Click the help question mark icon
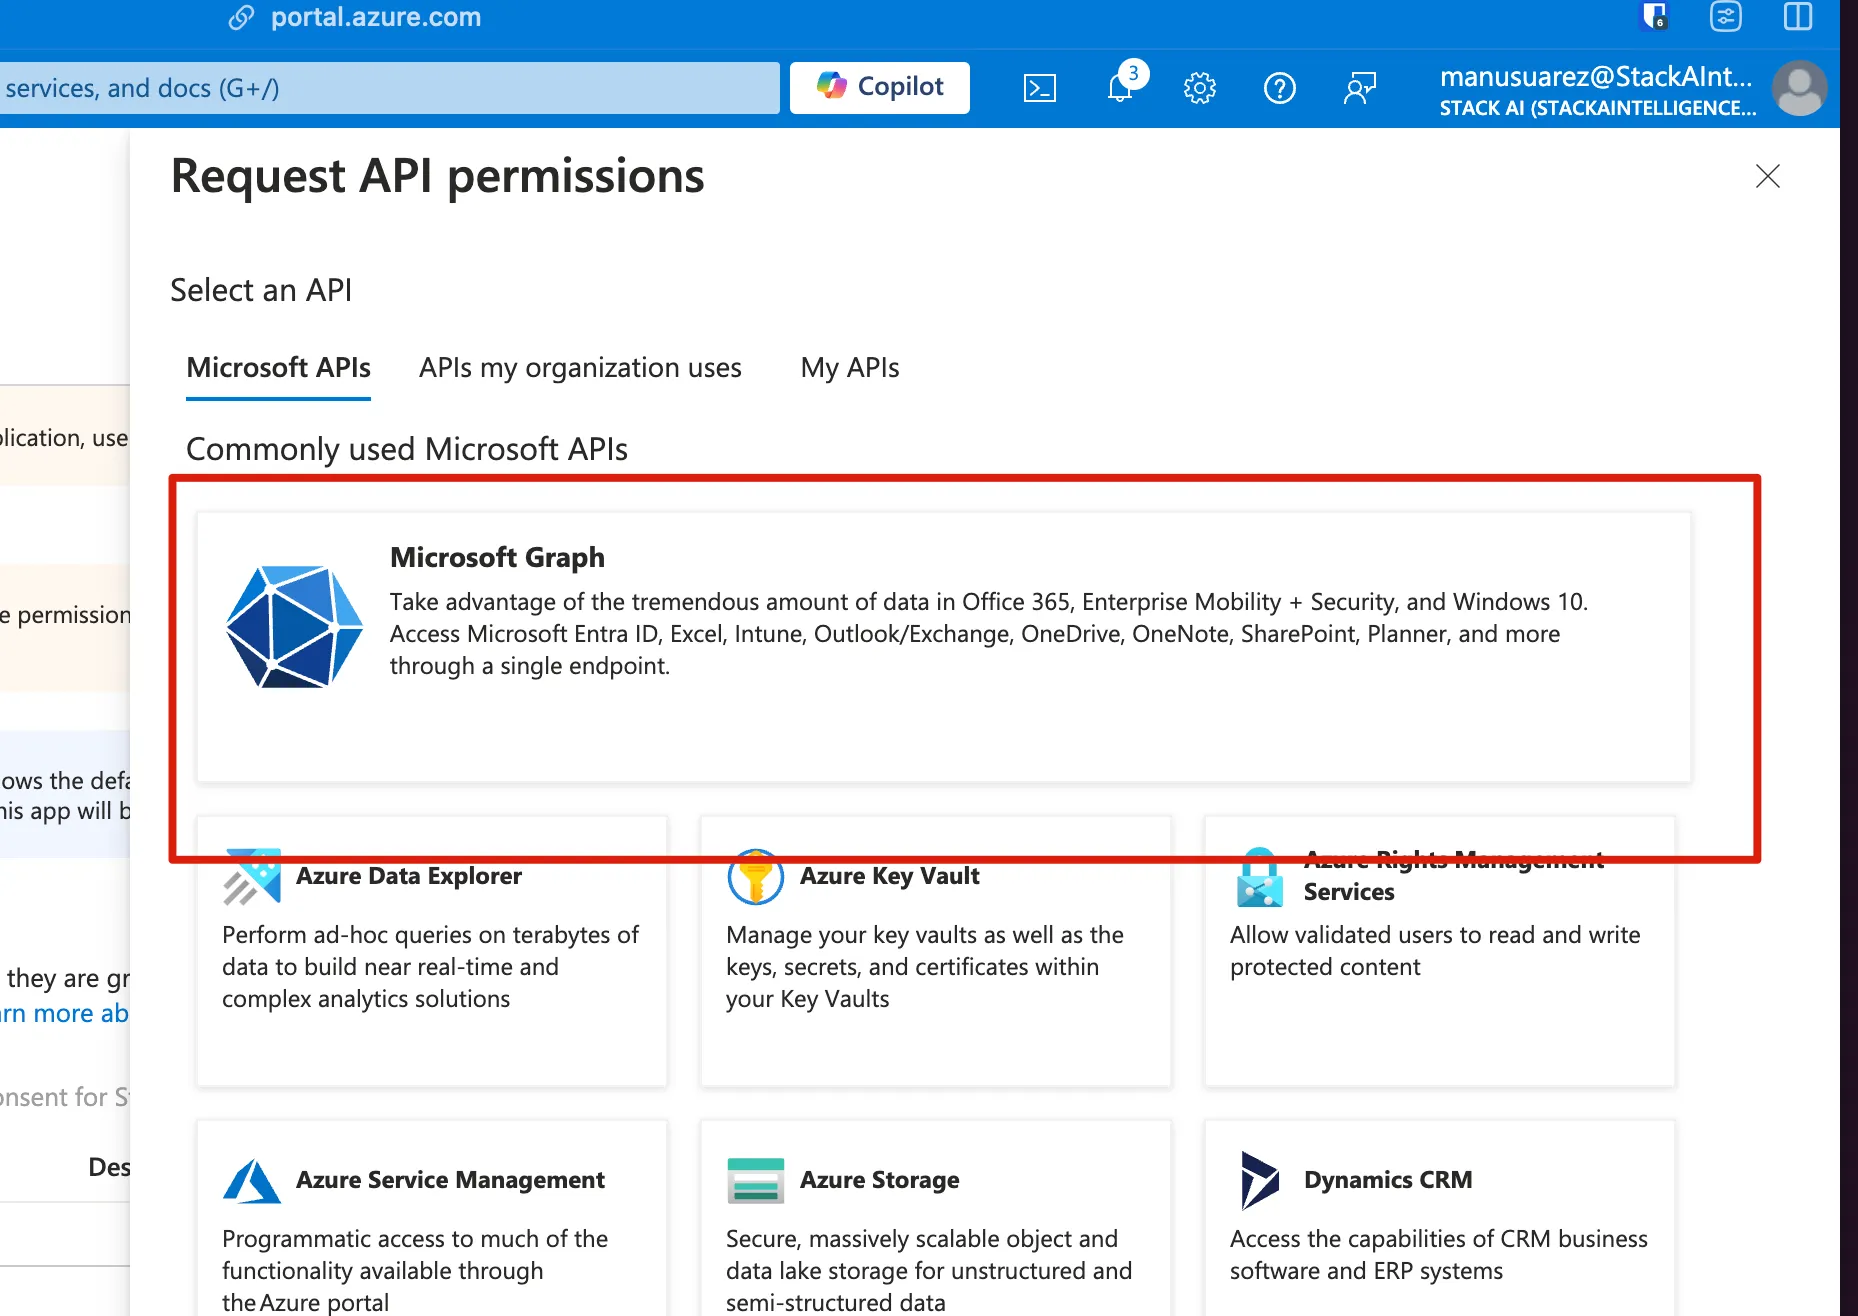1858x1316 pixels. [1279, 88]
